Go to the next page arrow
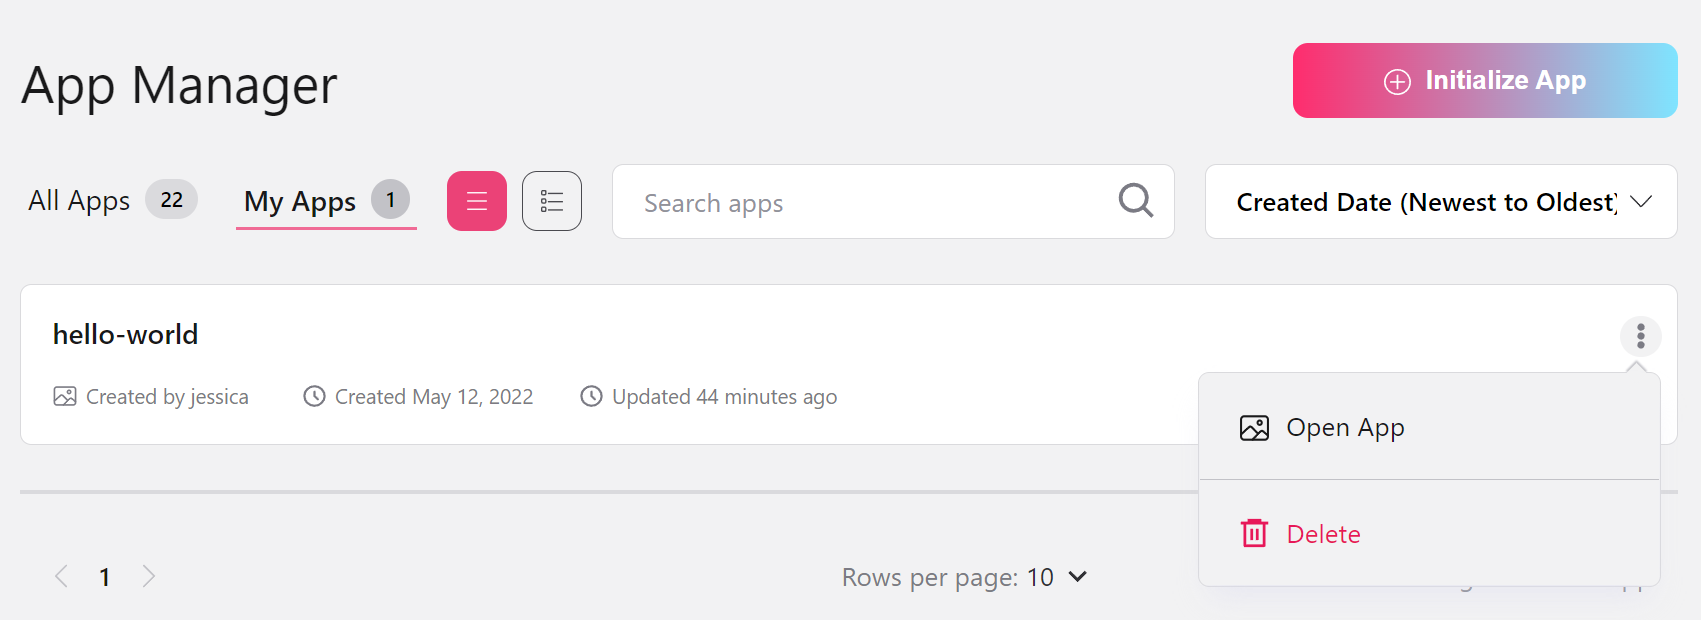This screenshot has width=1701, height=620. pos(149,576)
